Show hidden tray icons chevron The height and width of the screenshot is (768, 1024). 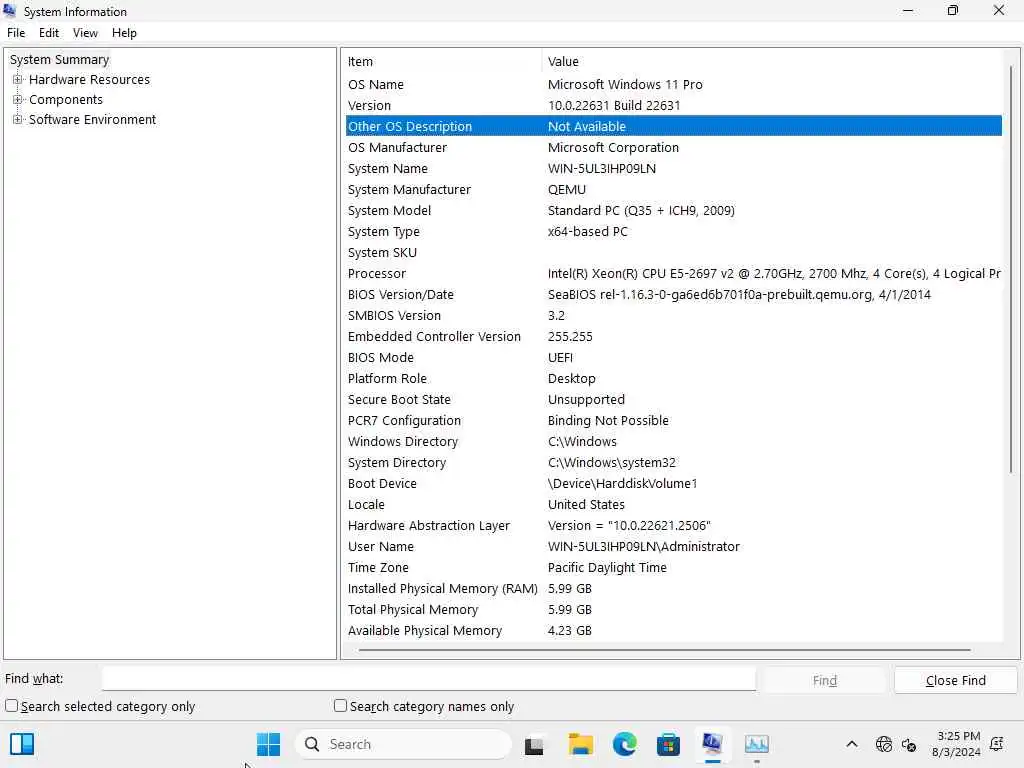852,744
